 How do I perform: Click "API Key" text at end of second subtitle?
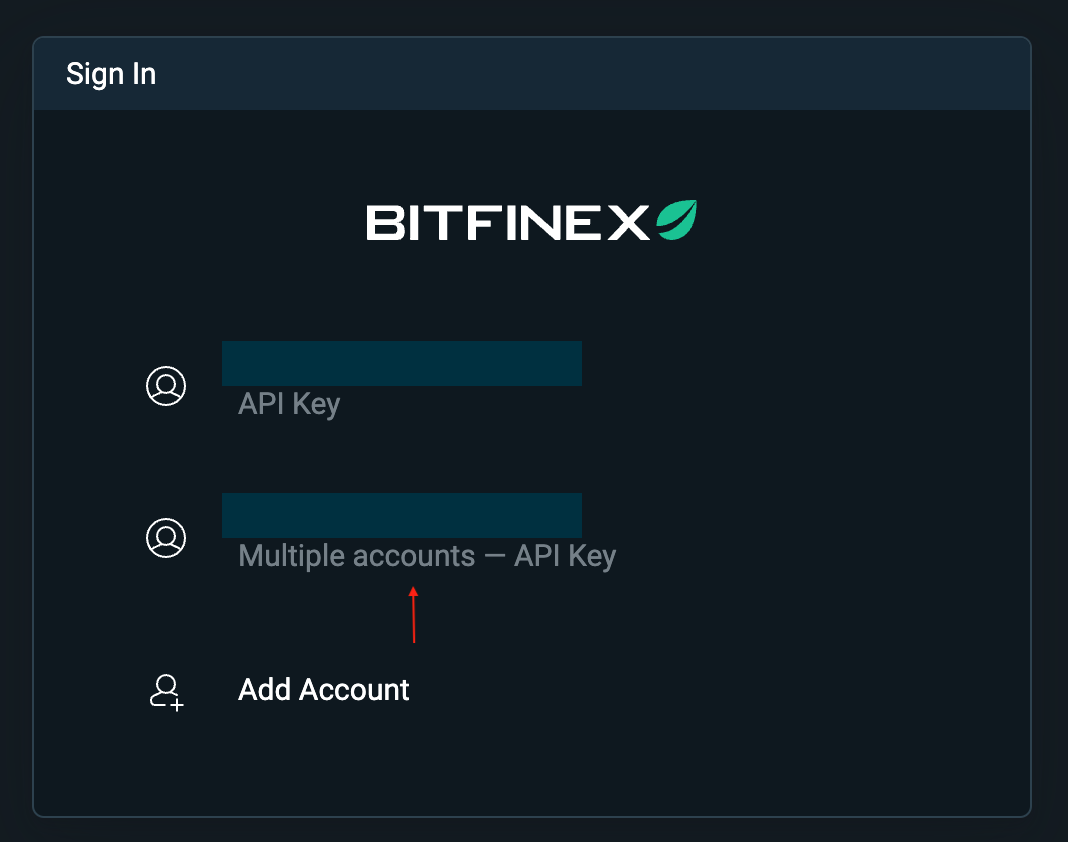tap(565, 557)
